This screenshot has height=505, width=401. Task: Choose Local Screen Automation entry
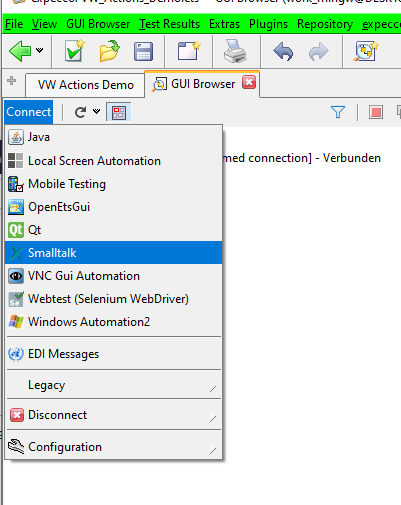tap(114, 161)
